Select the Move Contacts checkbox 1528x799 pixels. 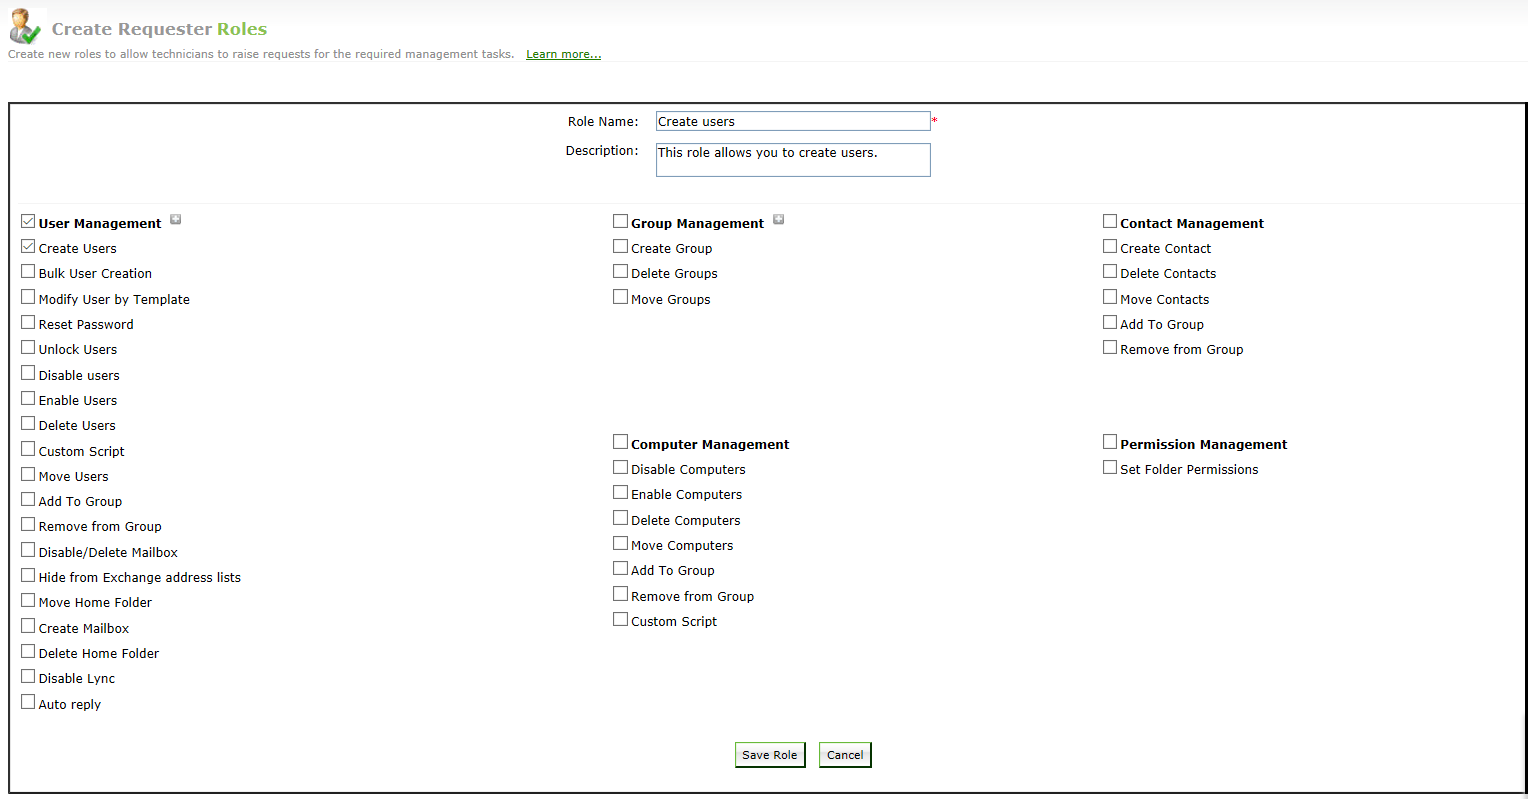pos(1110,297)
